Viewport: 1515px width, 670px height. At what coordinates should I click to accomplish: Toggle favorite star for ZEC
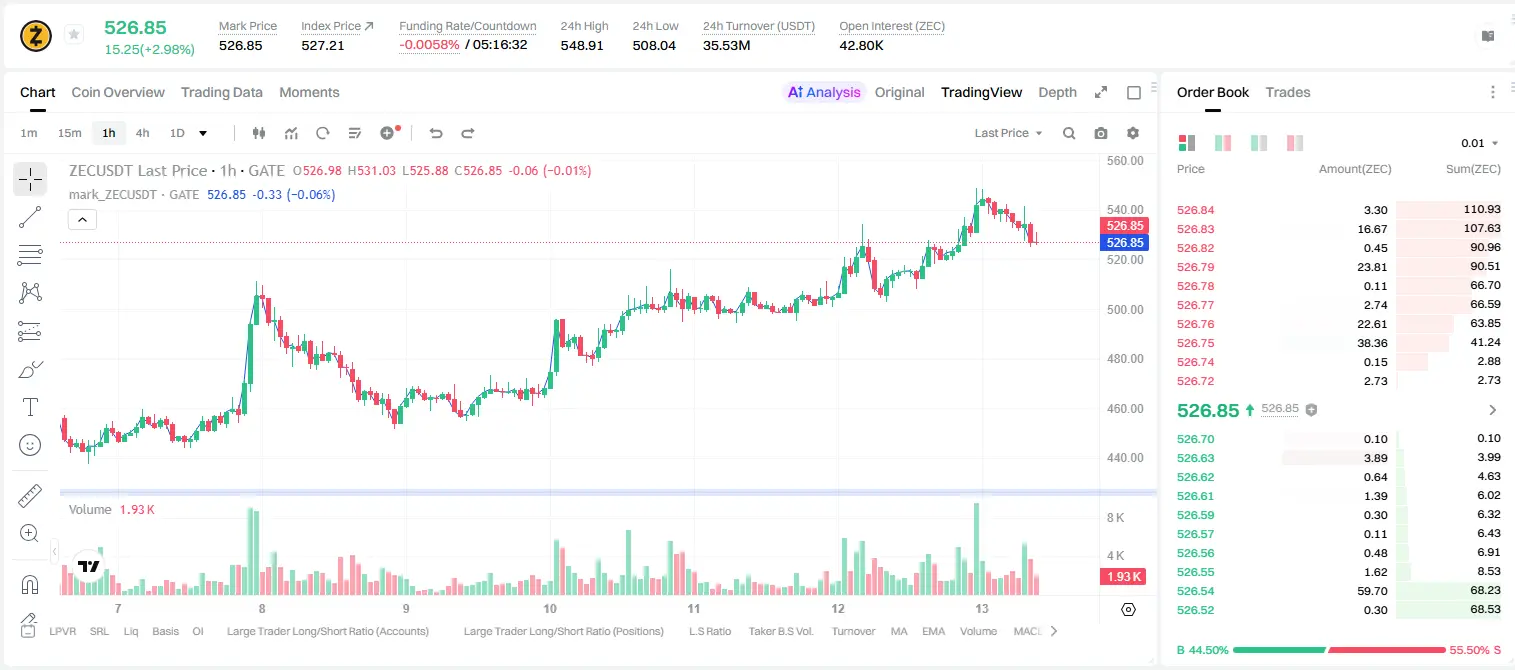point(73,35)
